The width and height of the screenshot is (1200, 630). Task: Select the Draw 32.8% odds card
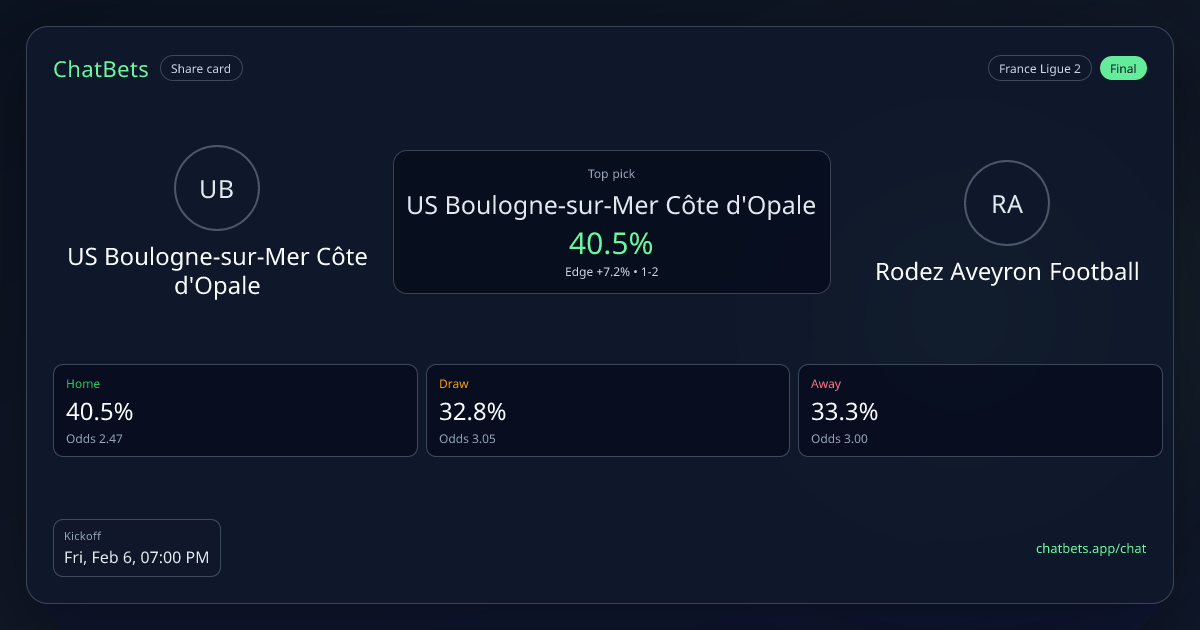[x=608, y=410]
